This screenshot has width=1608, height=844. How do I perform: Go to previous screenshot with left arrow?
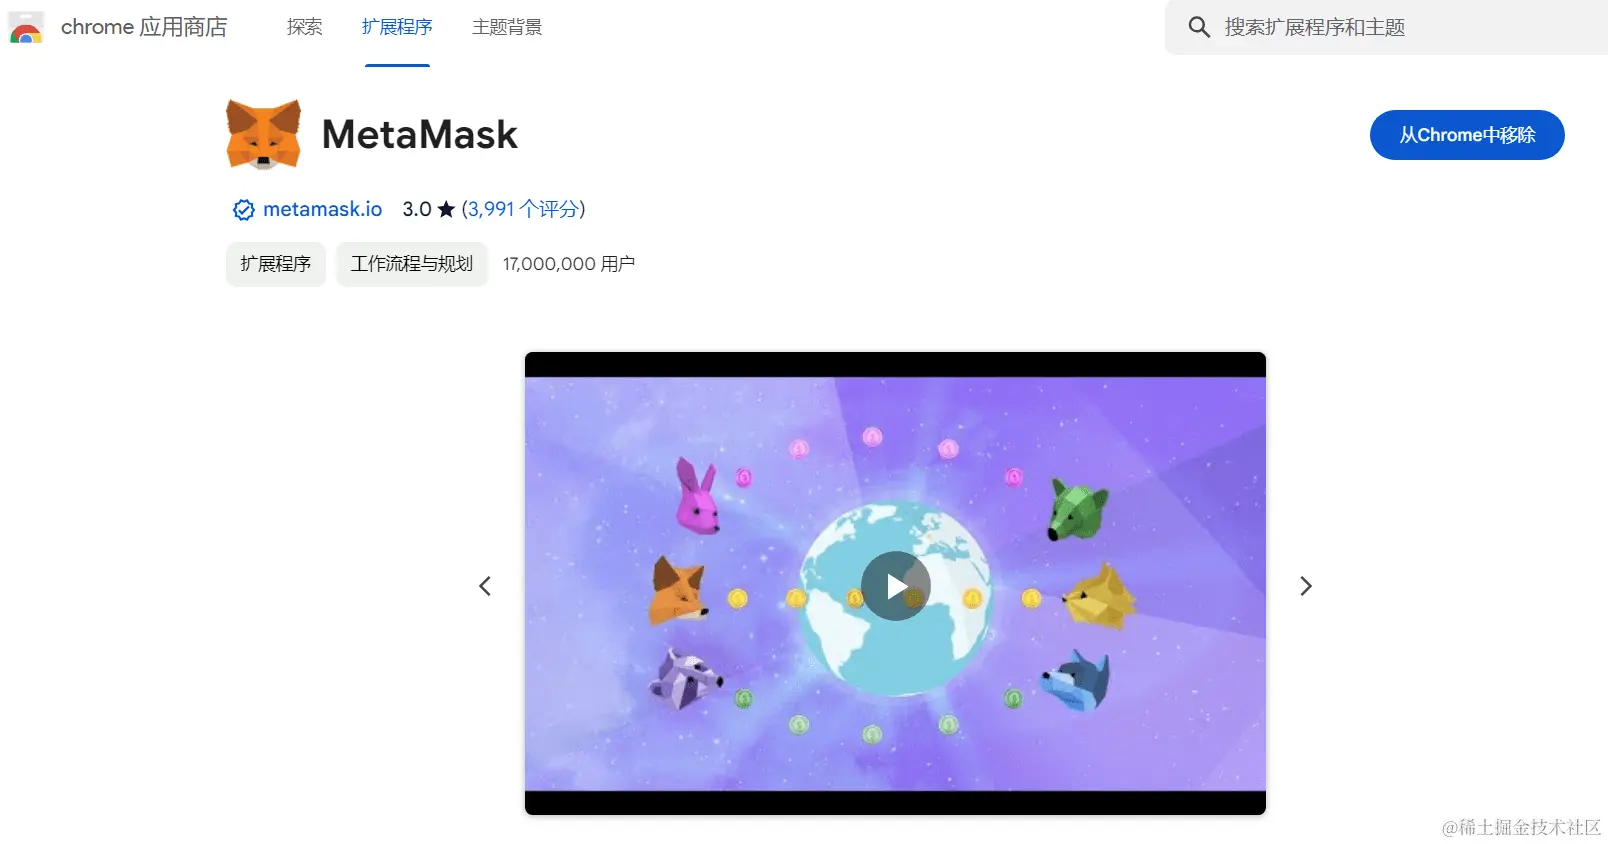(485, 586)
